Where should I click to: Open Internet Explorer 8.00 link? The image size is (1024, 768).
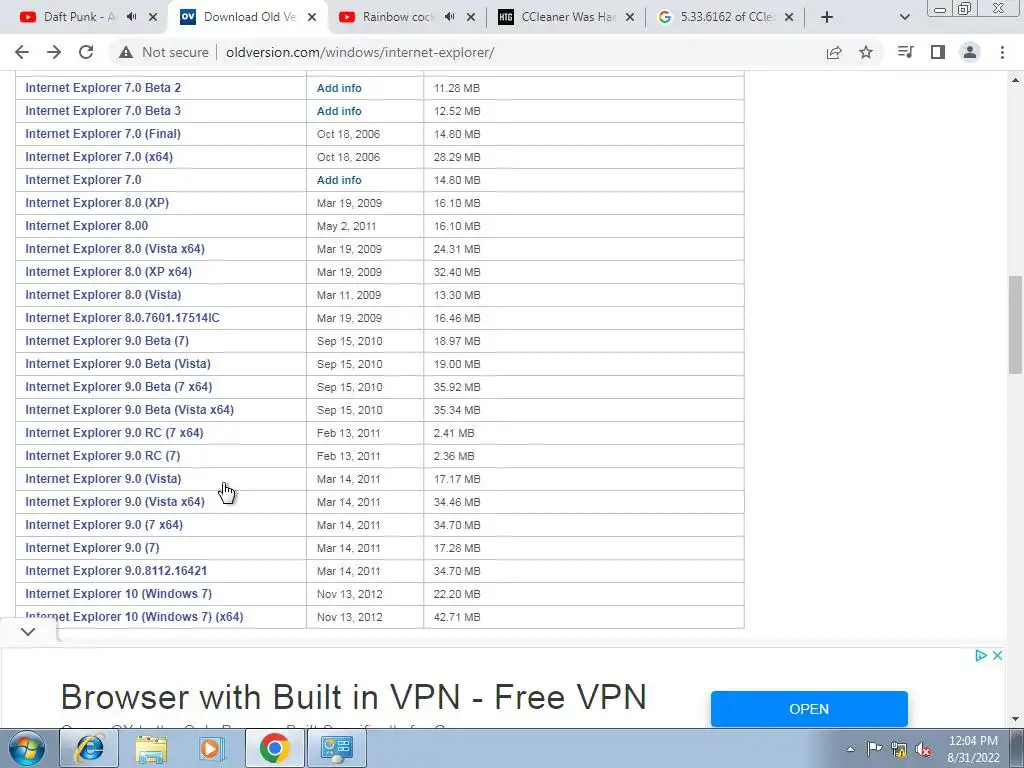[x=86, y=226]
